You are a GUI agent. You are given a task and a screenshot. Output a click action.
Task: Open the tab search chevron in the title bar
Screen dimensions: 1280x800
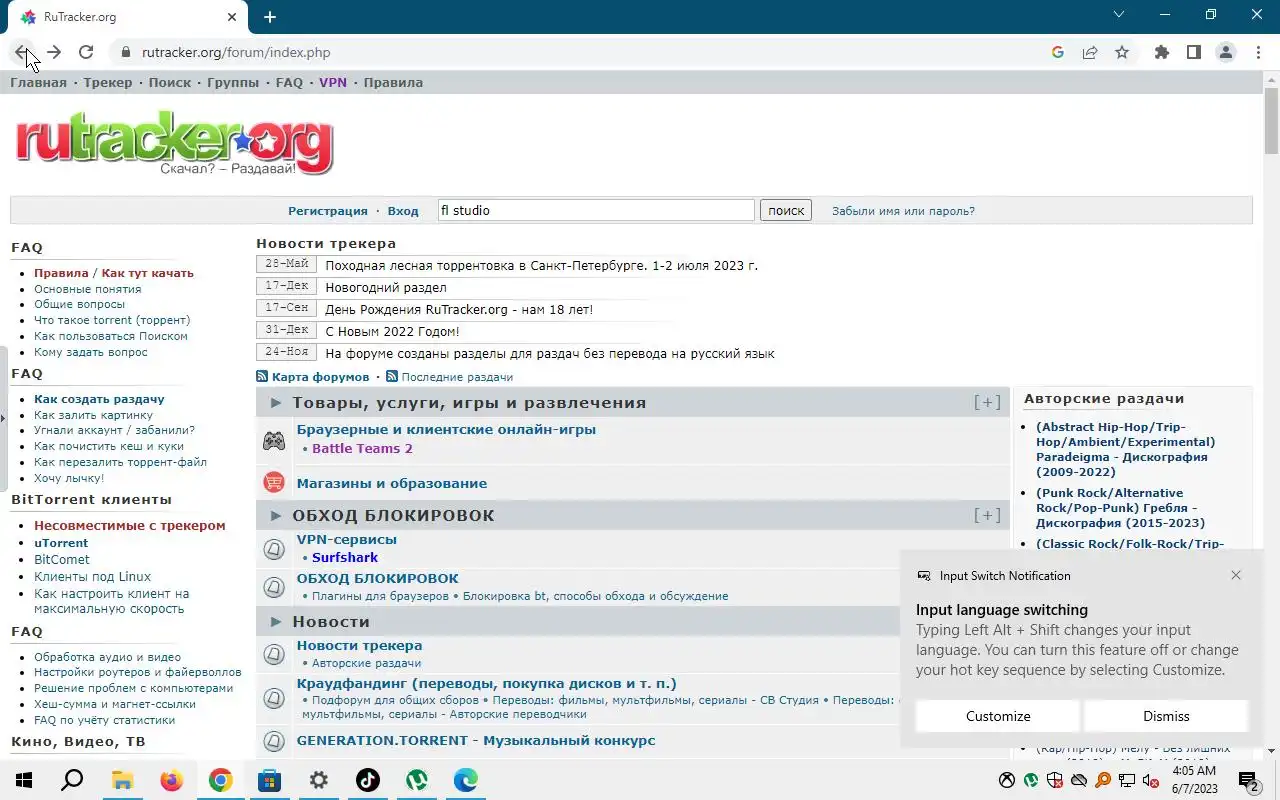1119,14
